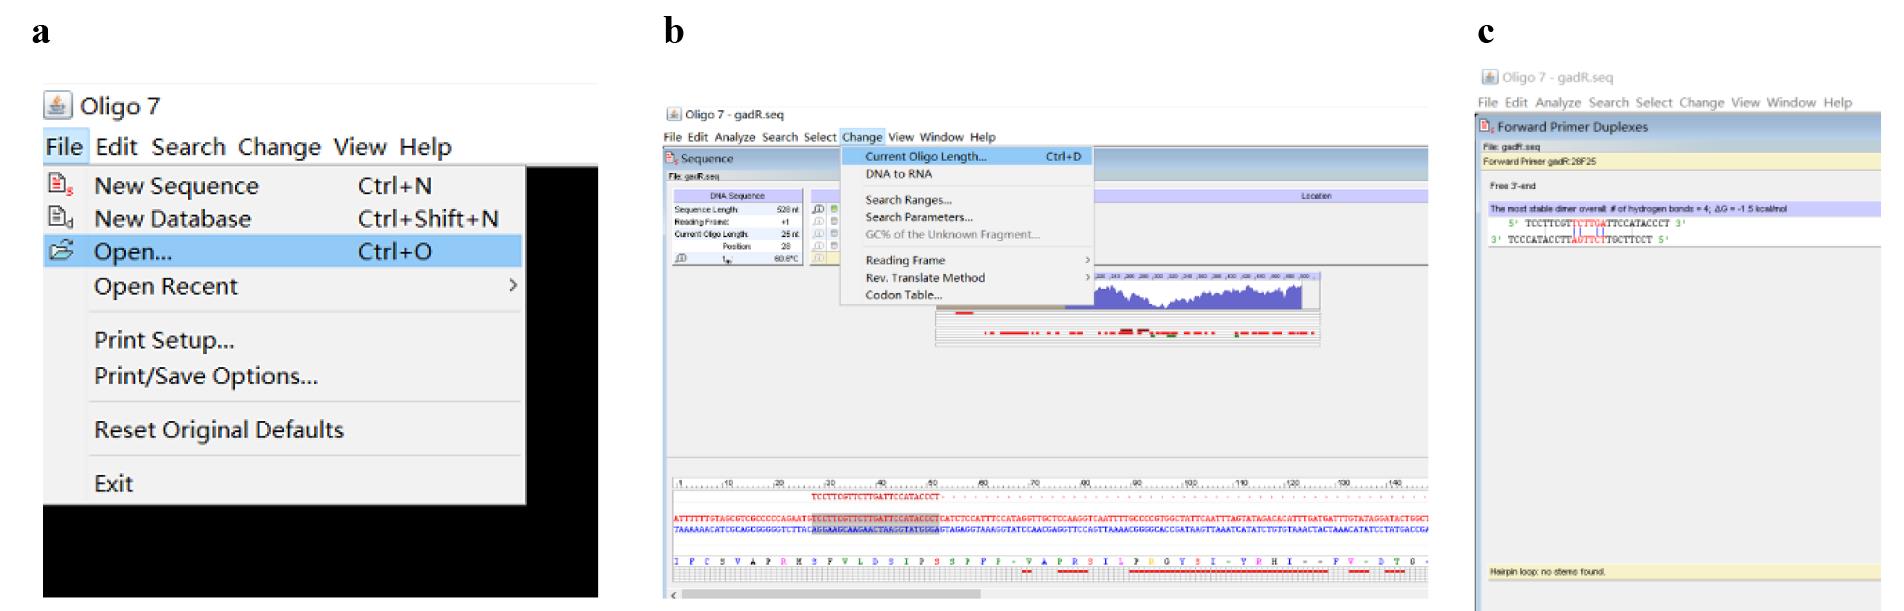The width and height of the screenshot is (1904, 611).
Task: Click the Oligo 7 app icon in the untitled window
Action: [58, 105]
